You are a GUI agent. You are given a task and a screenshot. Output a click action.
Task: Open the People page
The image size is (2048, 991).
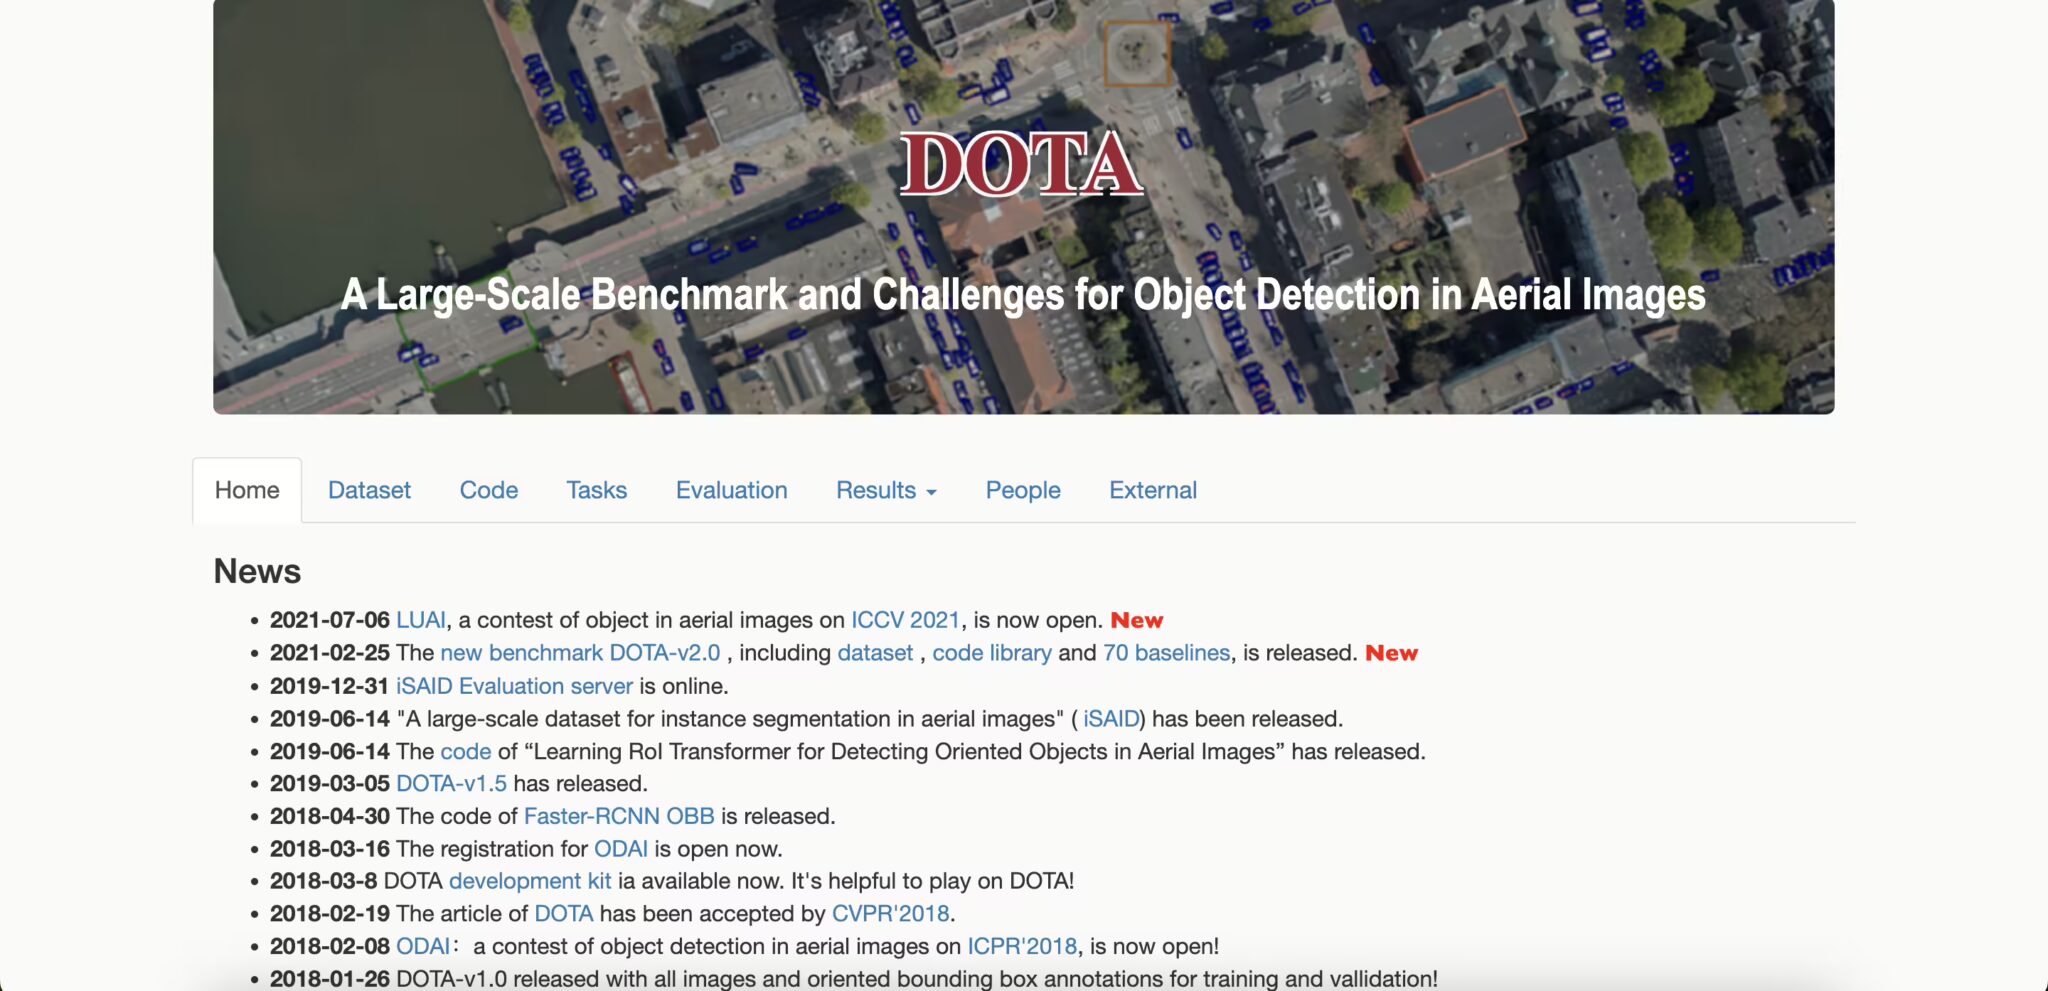pyautogui.click(x=1022, y=490)
